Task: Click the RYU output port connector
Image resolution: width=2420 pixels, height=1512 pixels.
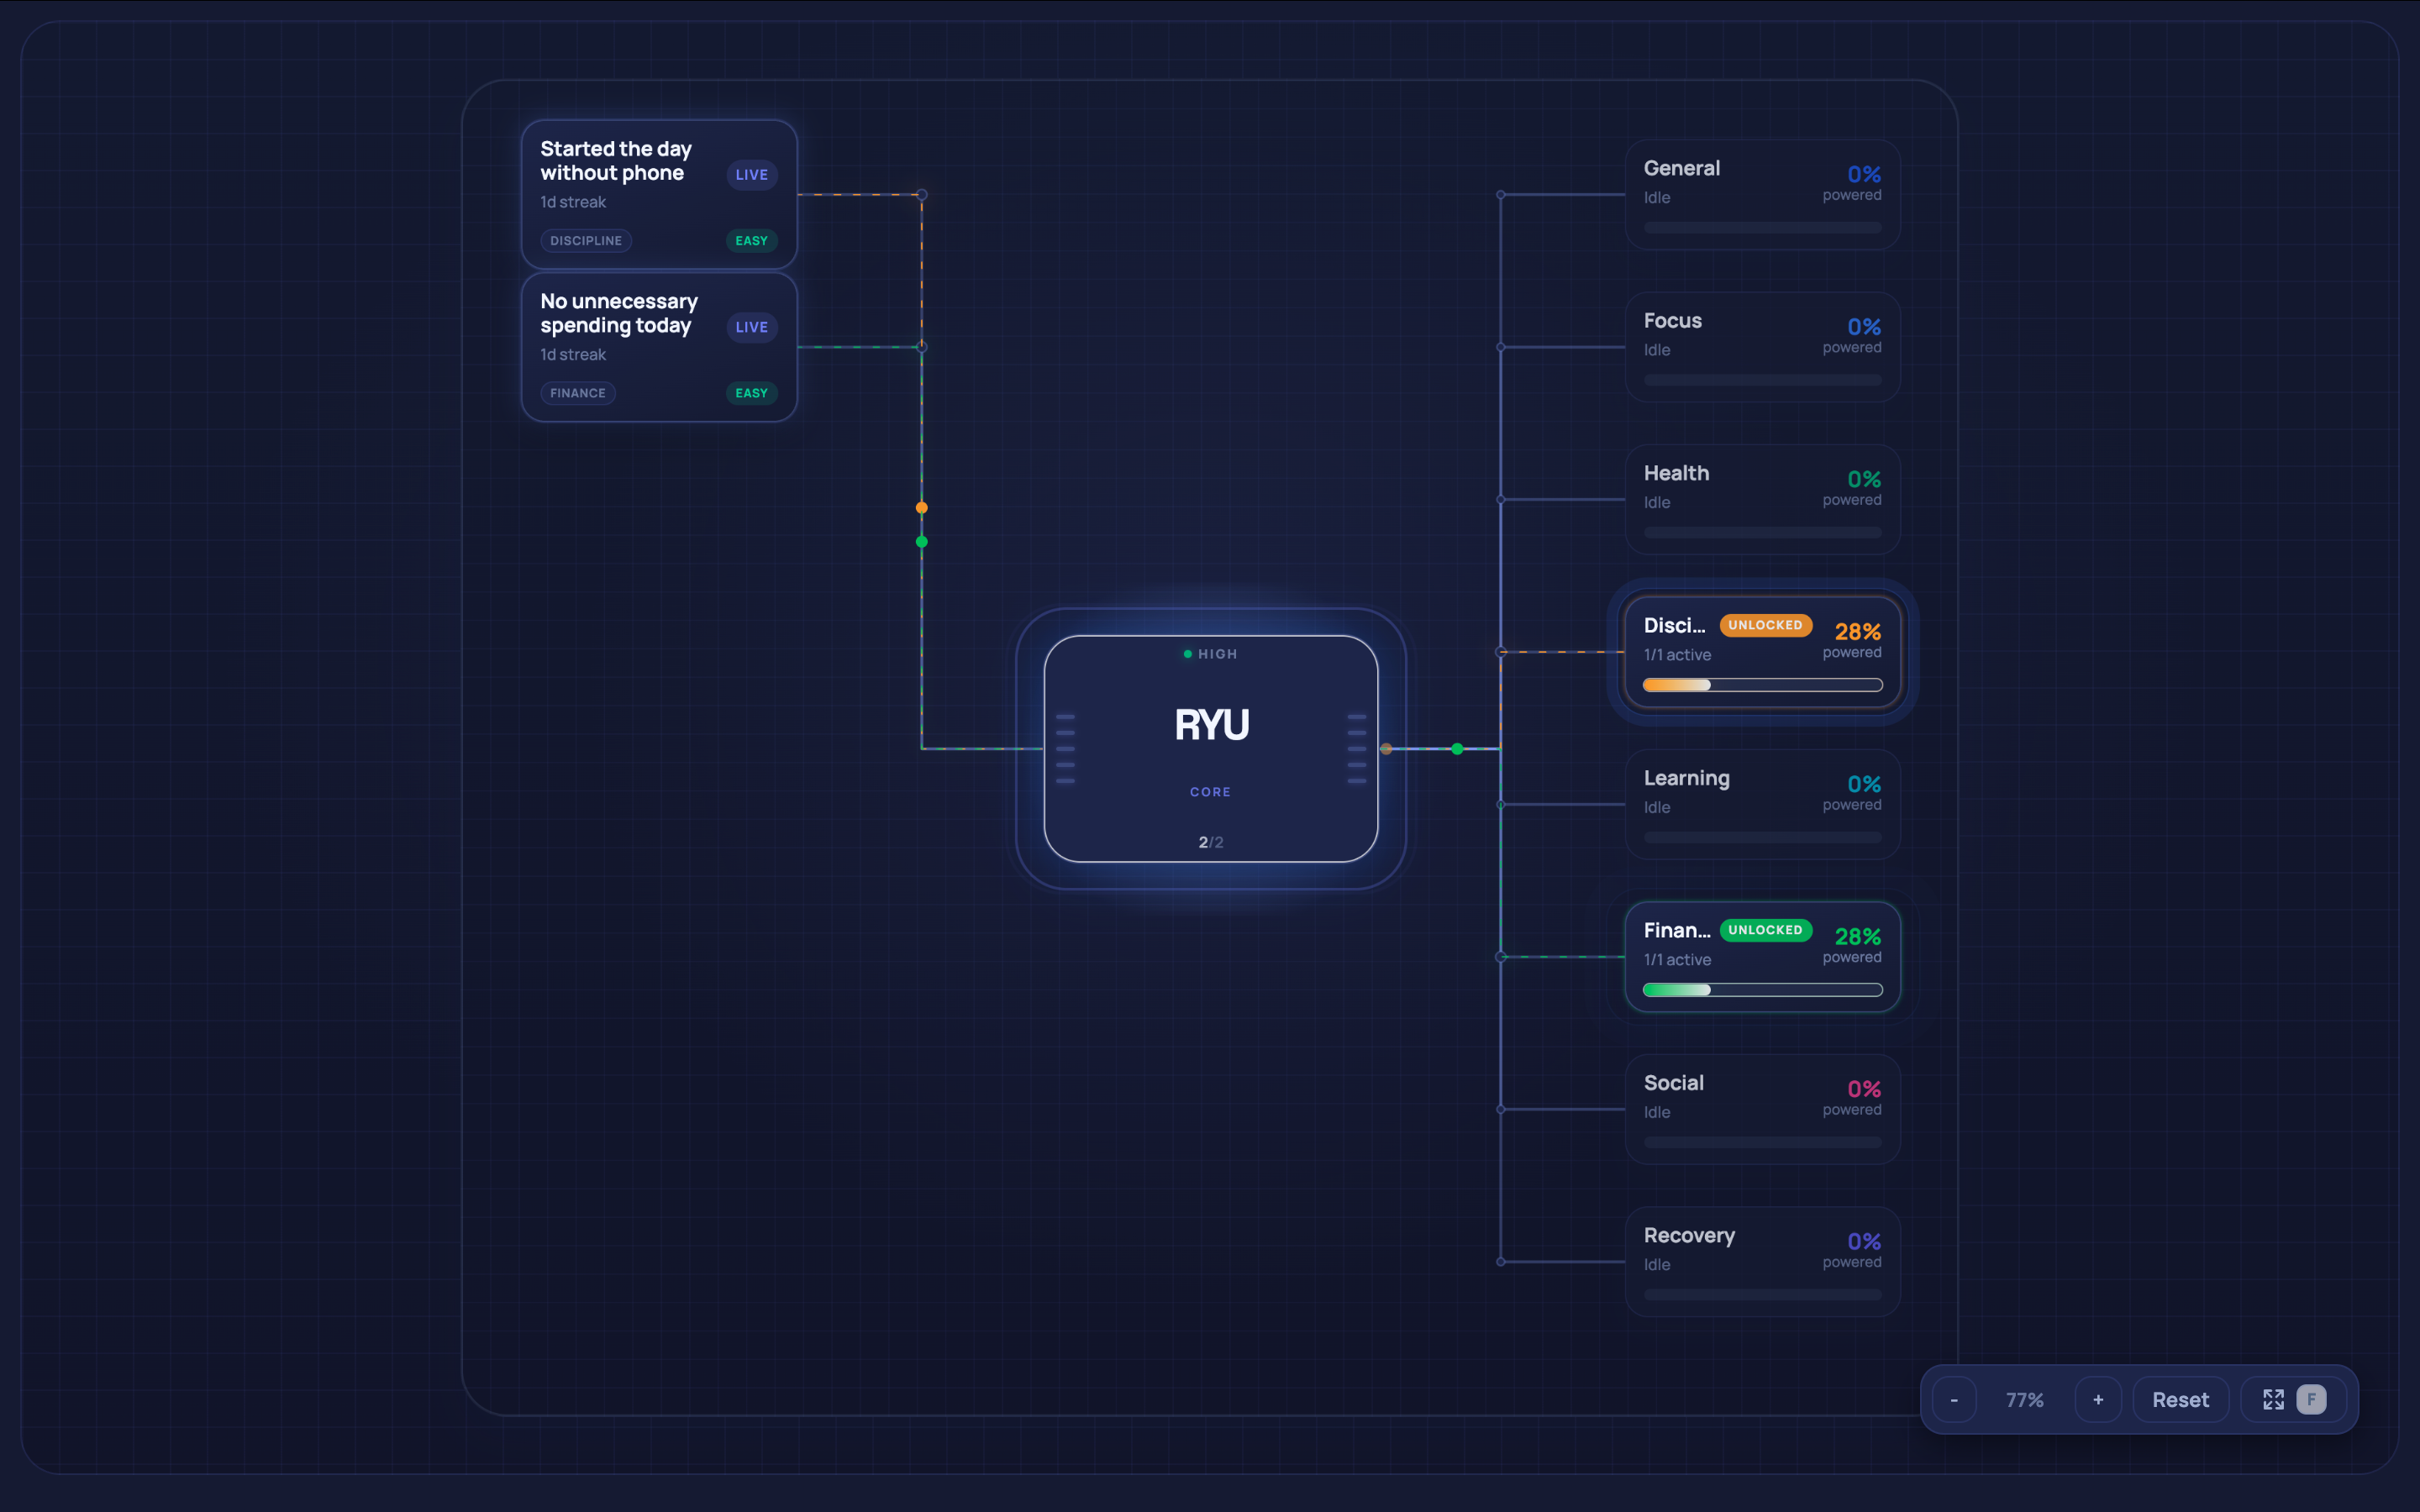Action: pos(1386,749)
